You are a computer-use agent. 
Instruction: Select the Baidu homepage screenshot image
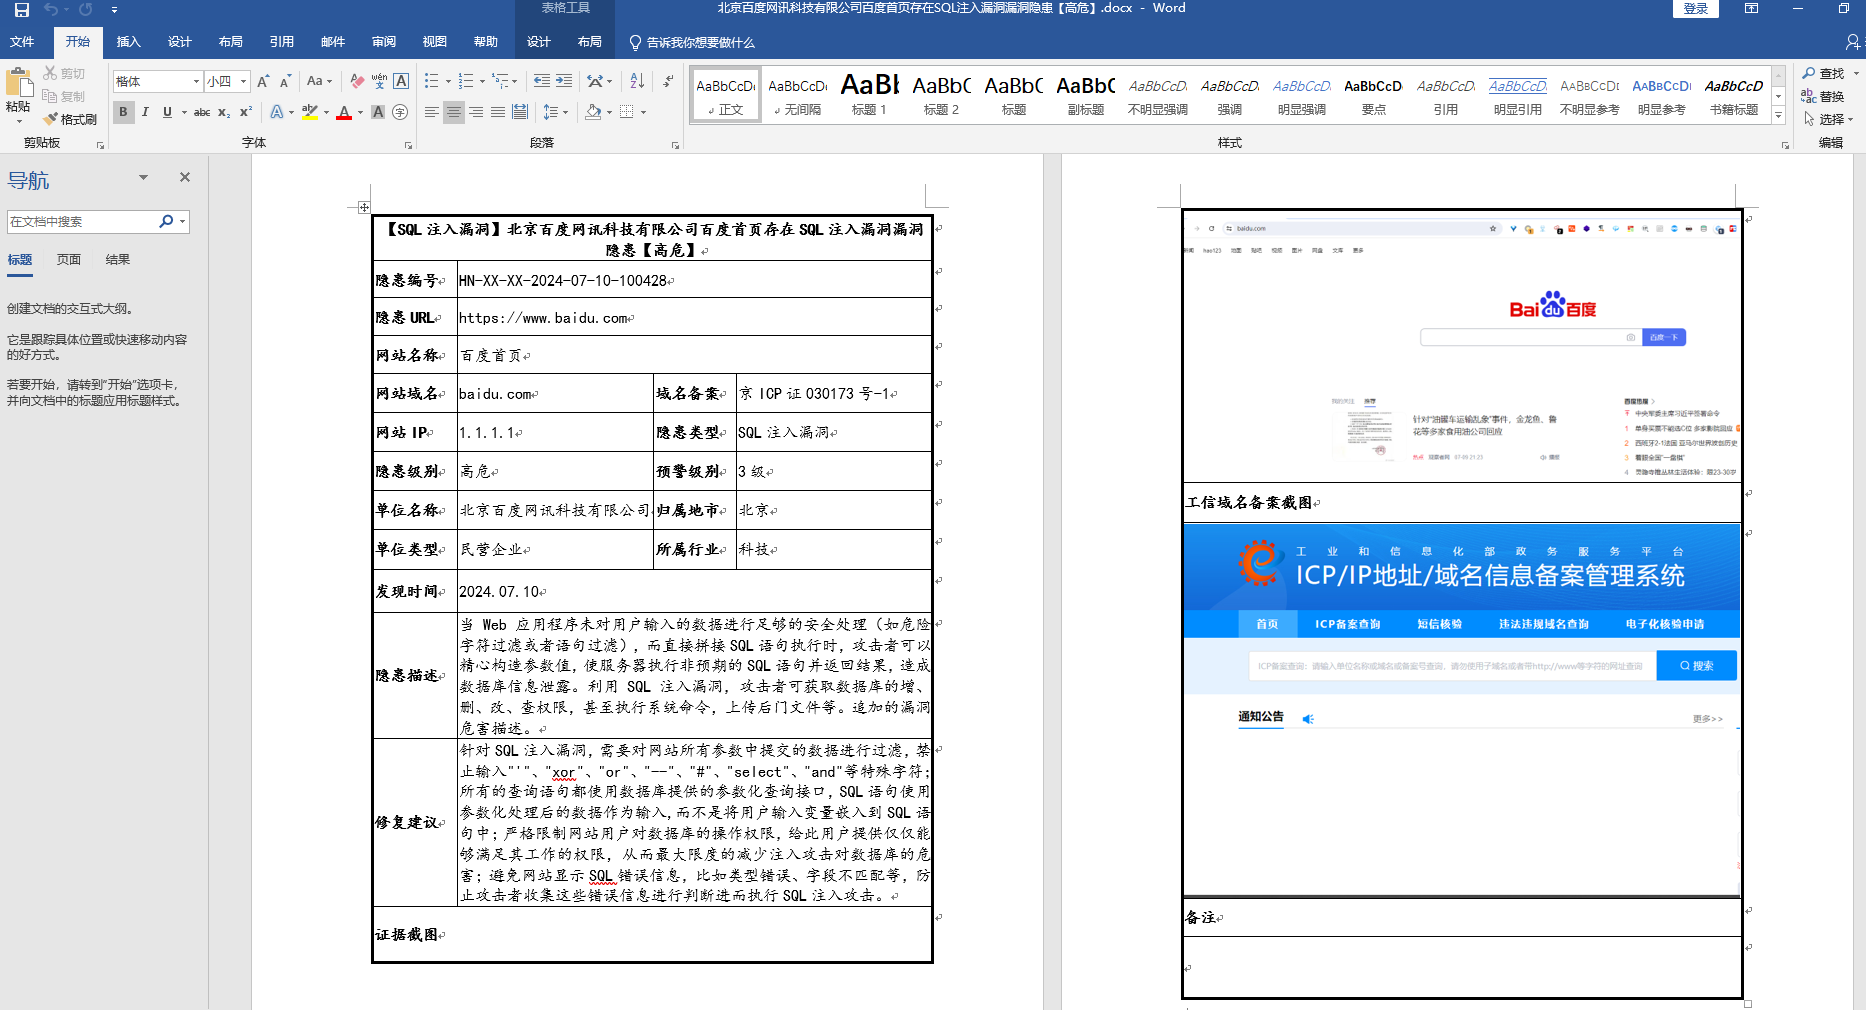pos(1461,346)
